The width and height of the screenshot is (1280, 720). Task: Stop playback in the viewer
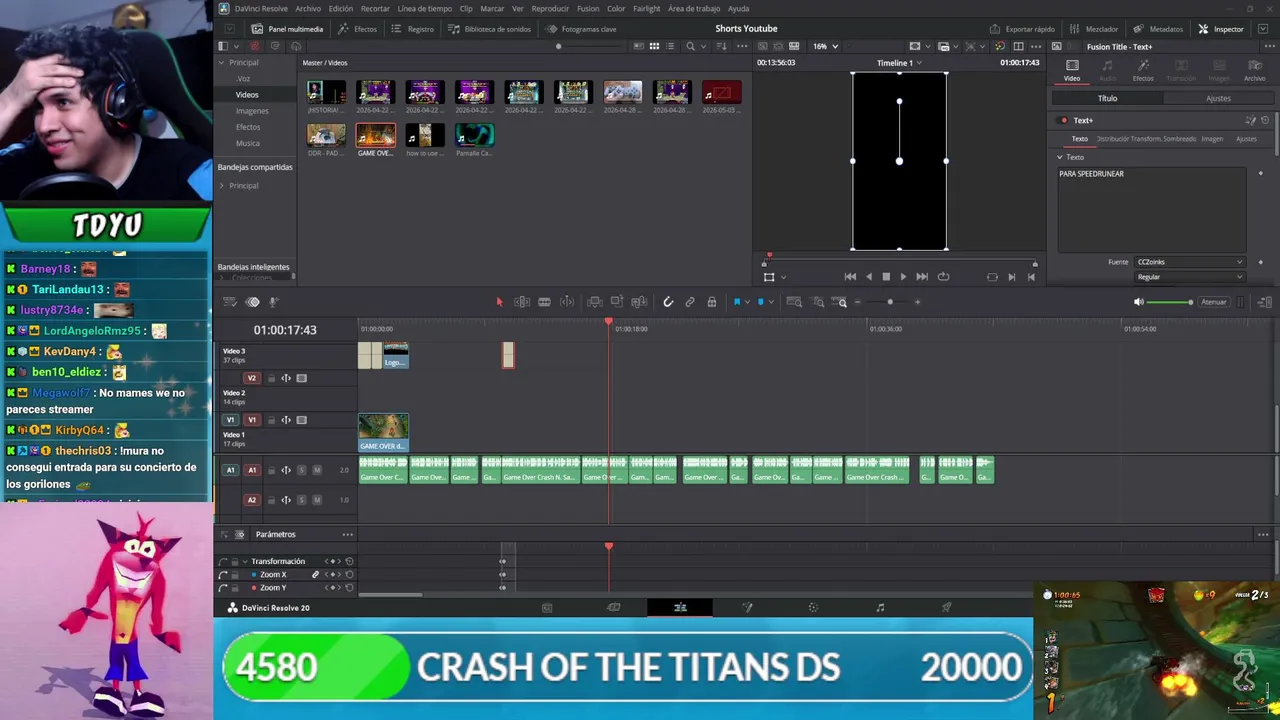tap(886, 277)
